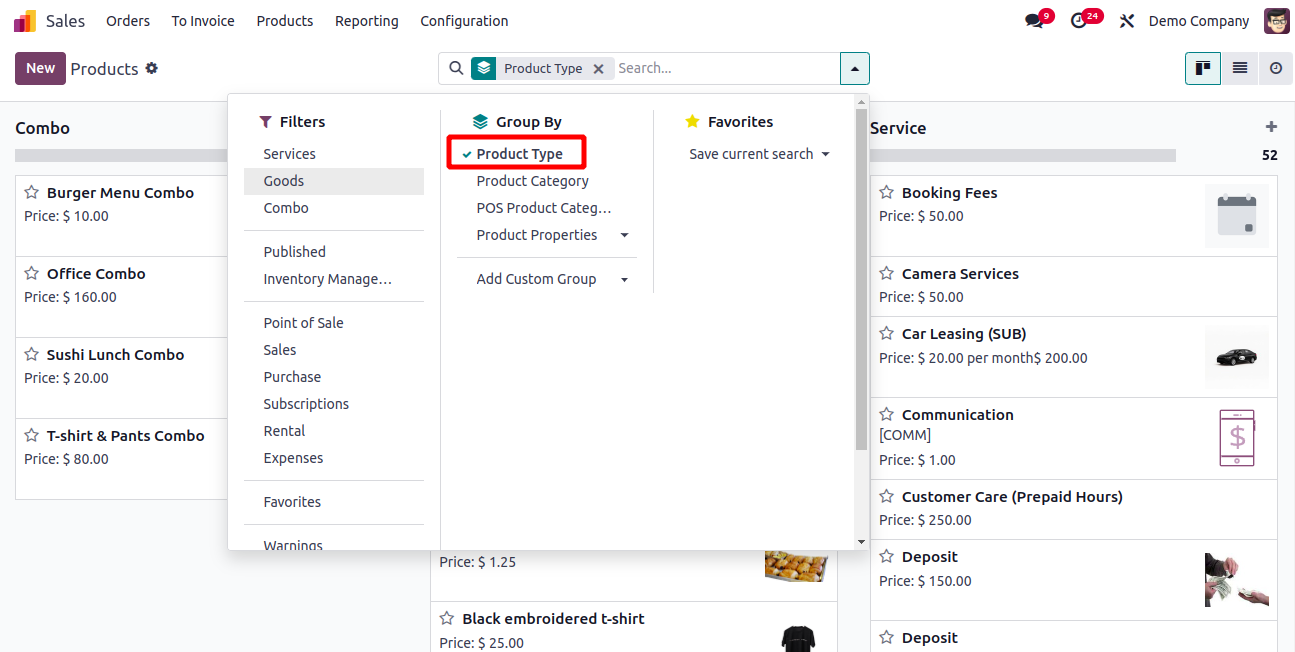Open the Products gear actions menu

click(x=152, y=68)
